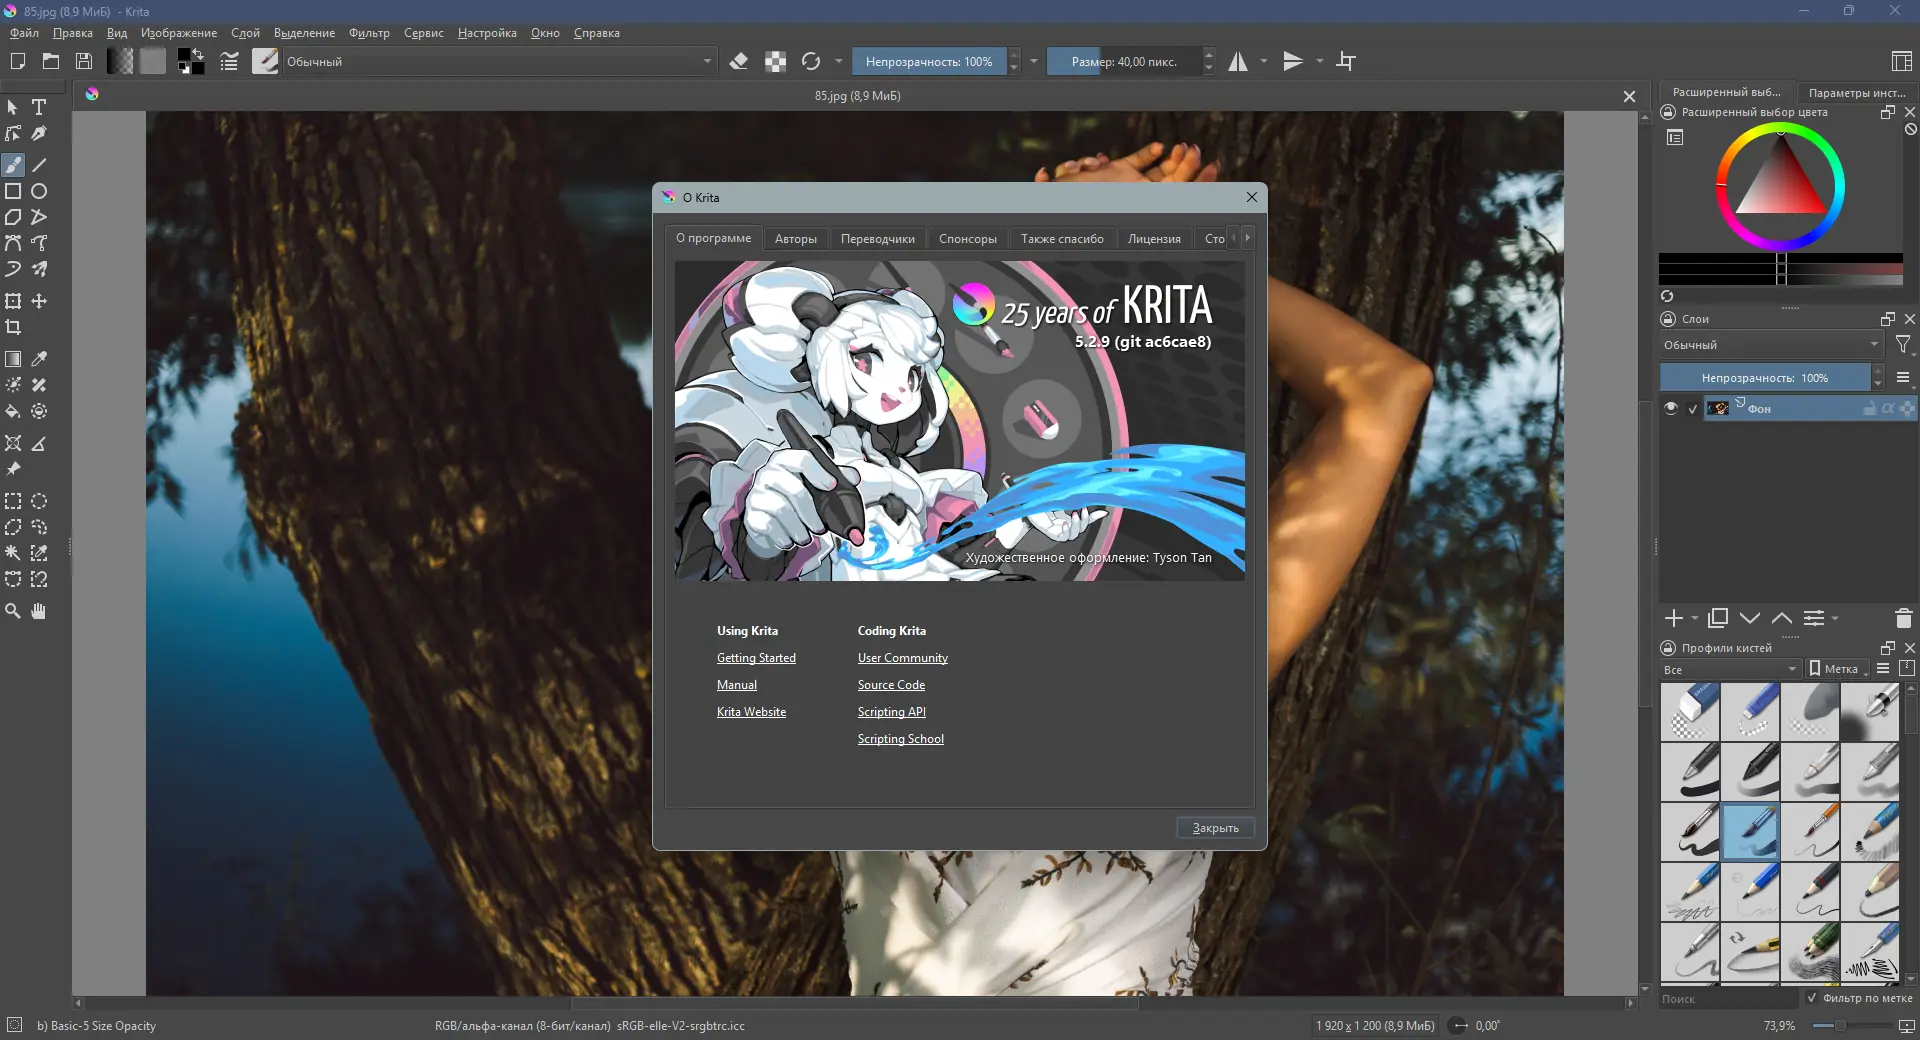The height and width of the screenshot is (1040, 1920).
Task: Pick the Ellipse shape tool
Action: pos(39,191)
